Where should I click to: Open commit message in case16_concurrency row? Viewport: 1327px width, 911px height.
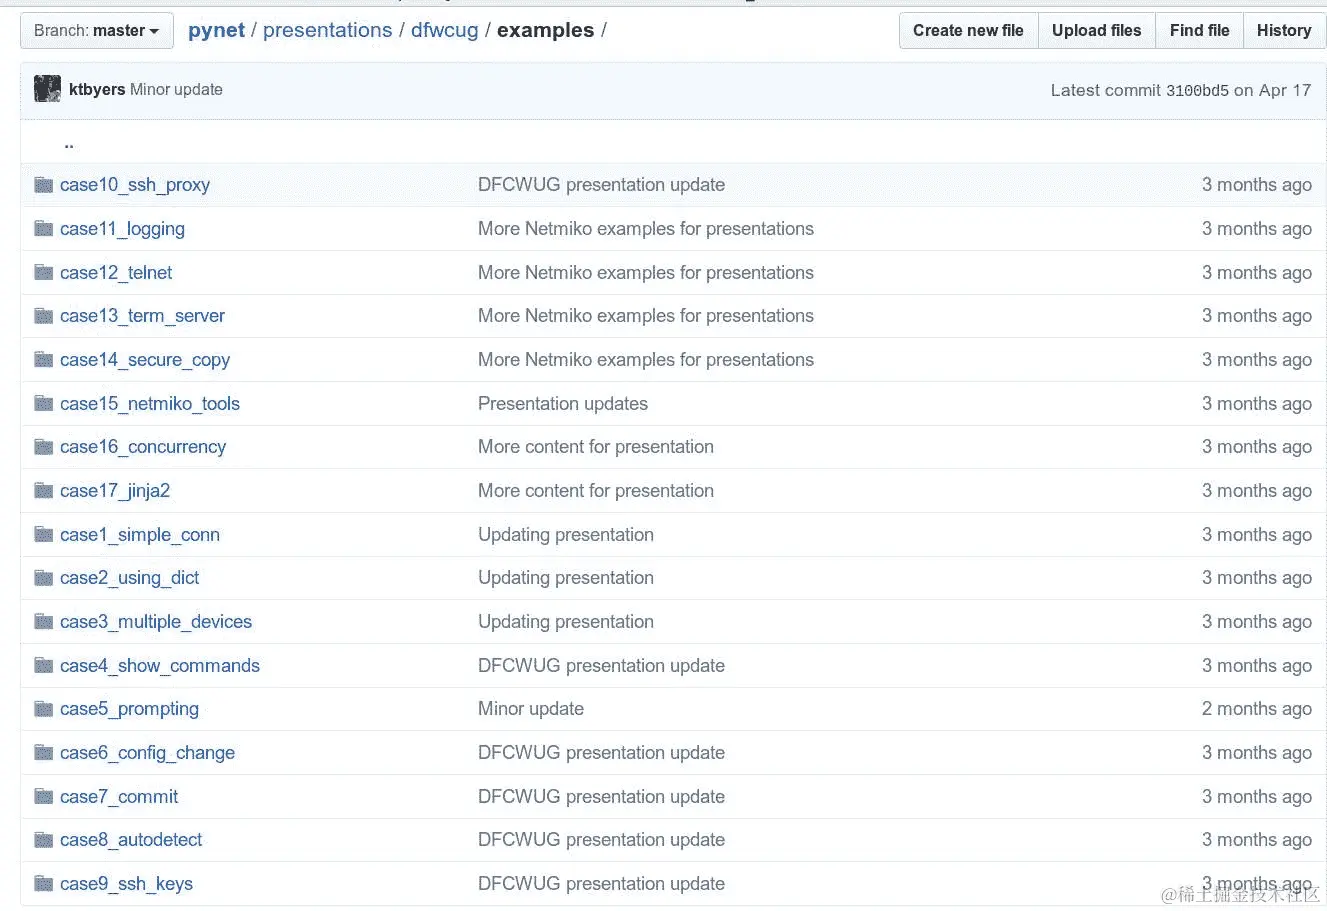(x=596, y=447)
